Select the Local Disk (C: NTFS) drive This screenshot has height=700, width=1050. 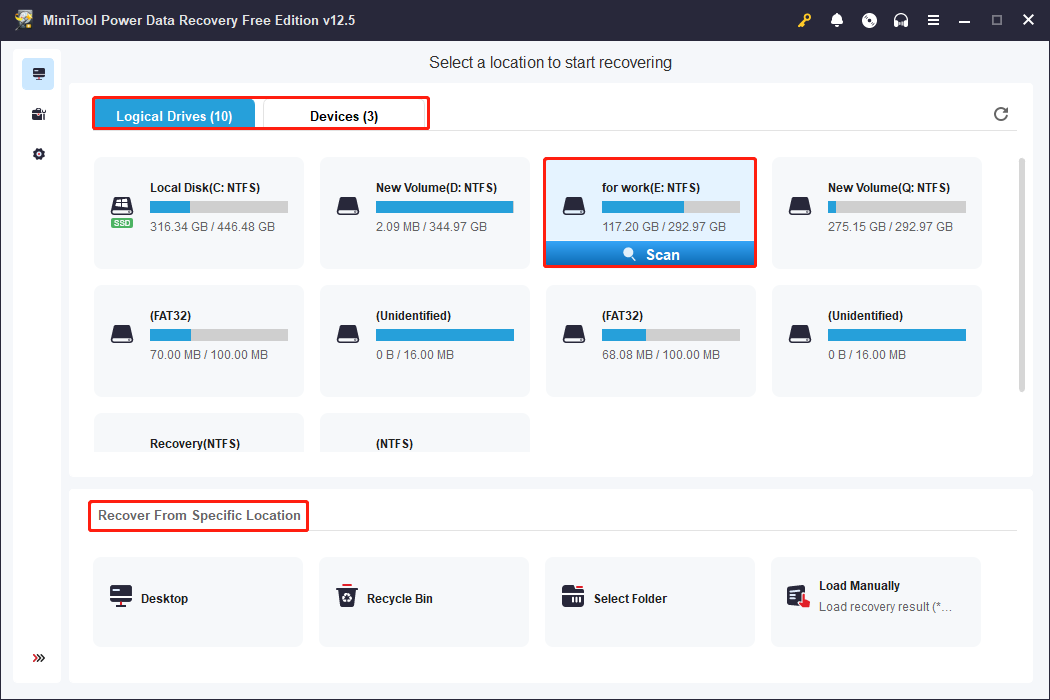click(x=199, y=212)
